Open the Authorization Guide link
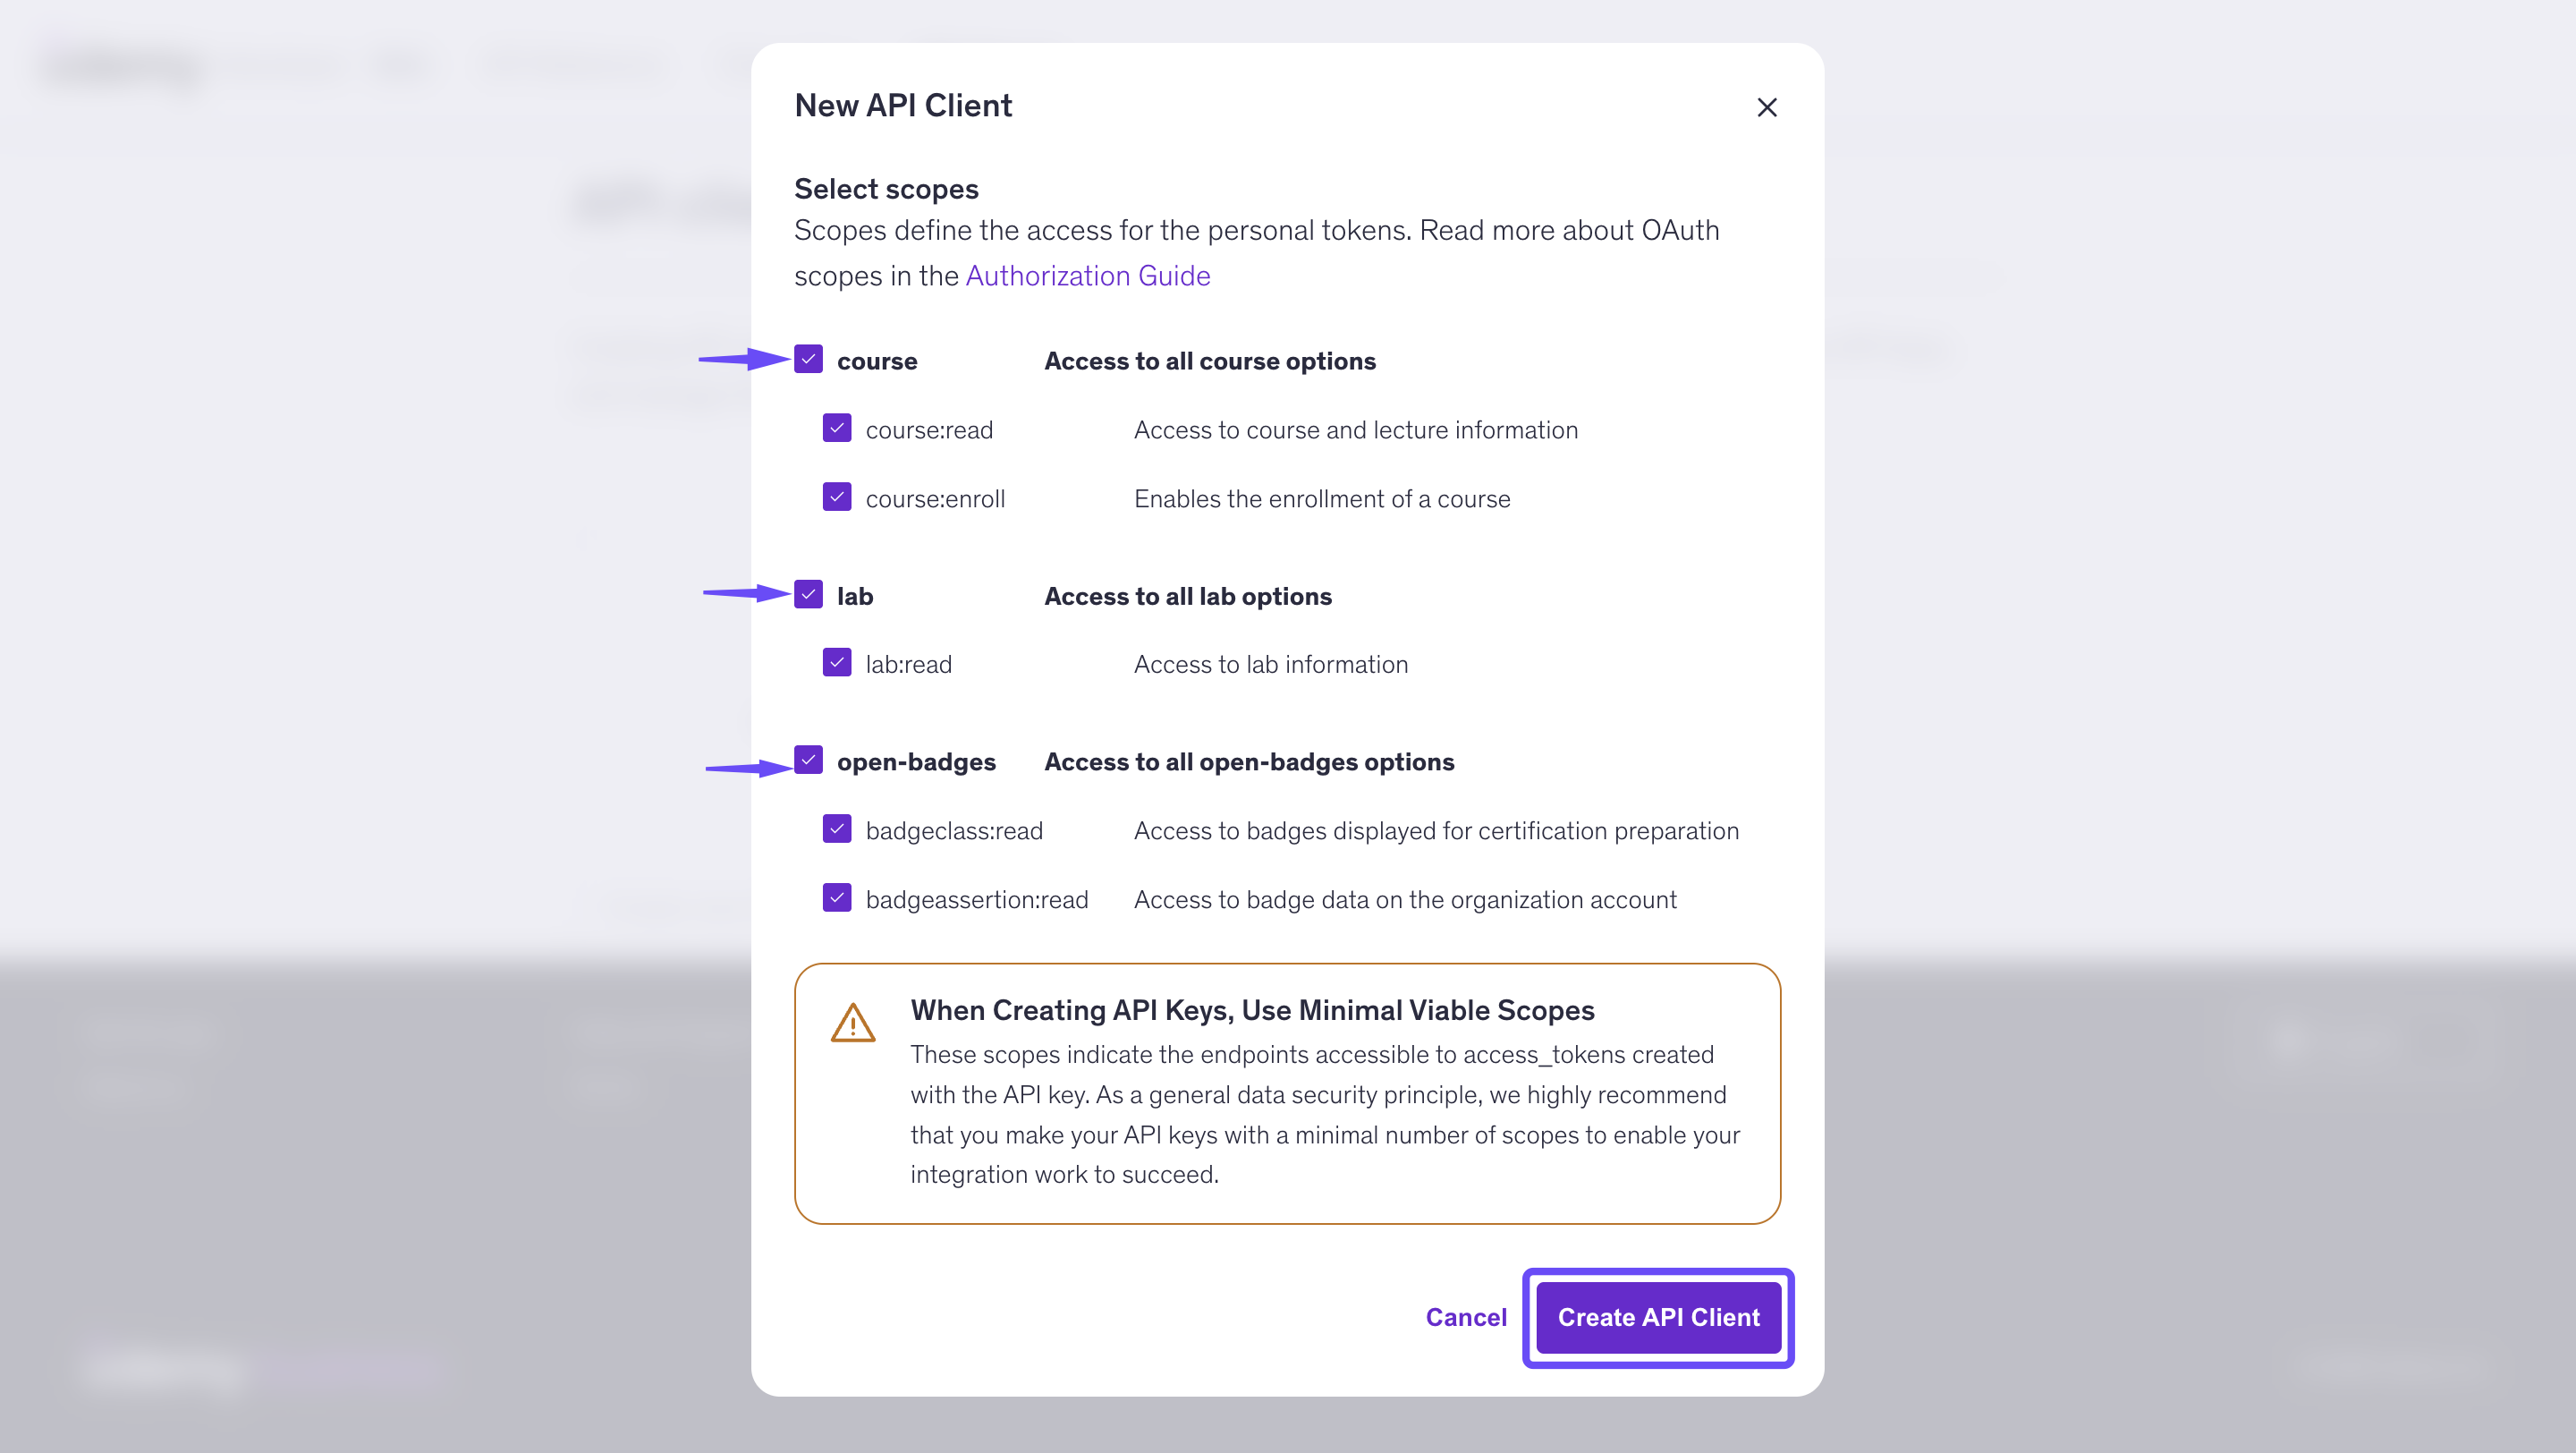Image resolution: width=2576 pixels, height=1453 pixels. click(x=1087, y=275)
